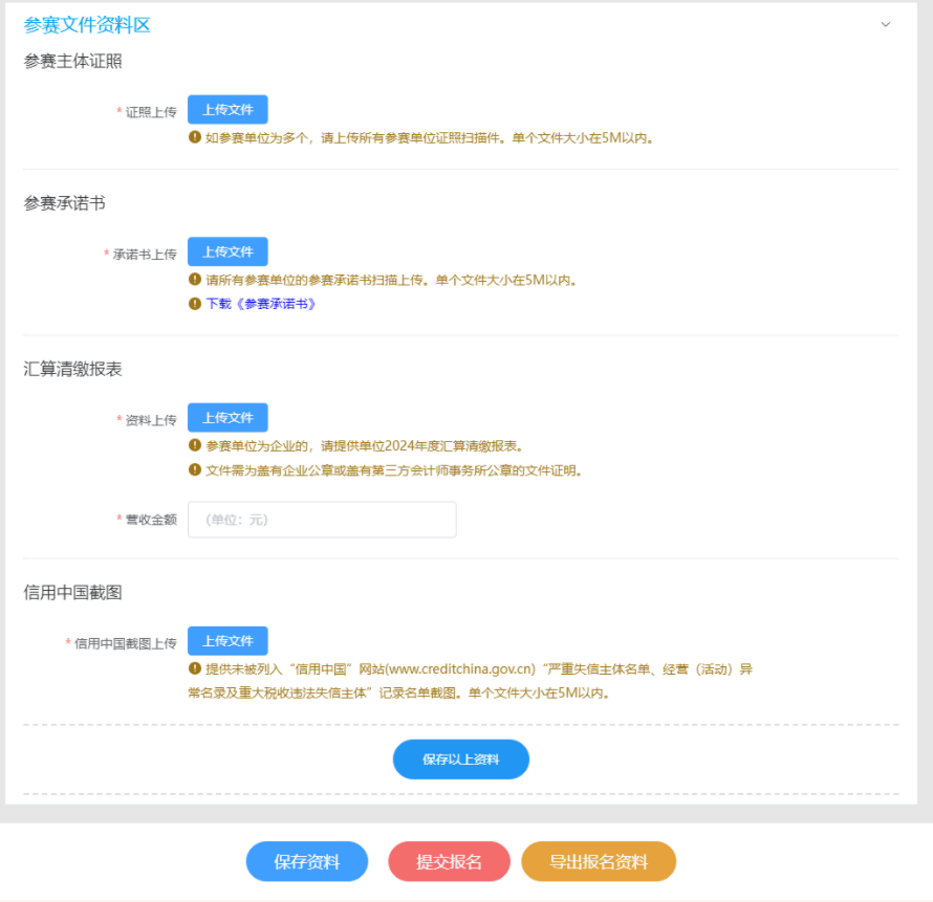Click the 证照上传 field label

point(151,112)
